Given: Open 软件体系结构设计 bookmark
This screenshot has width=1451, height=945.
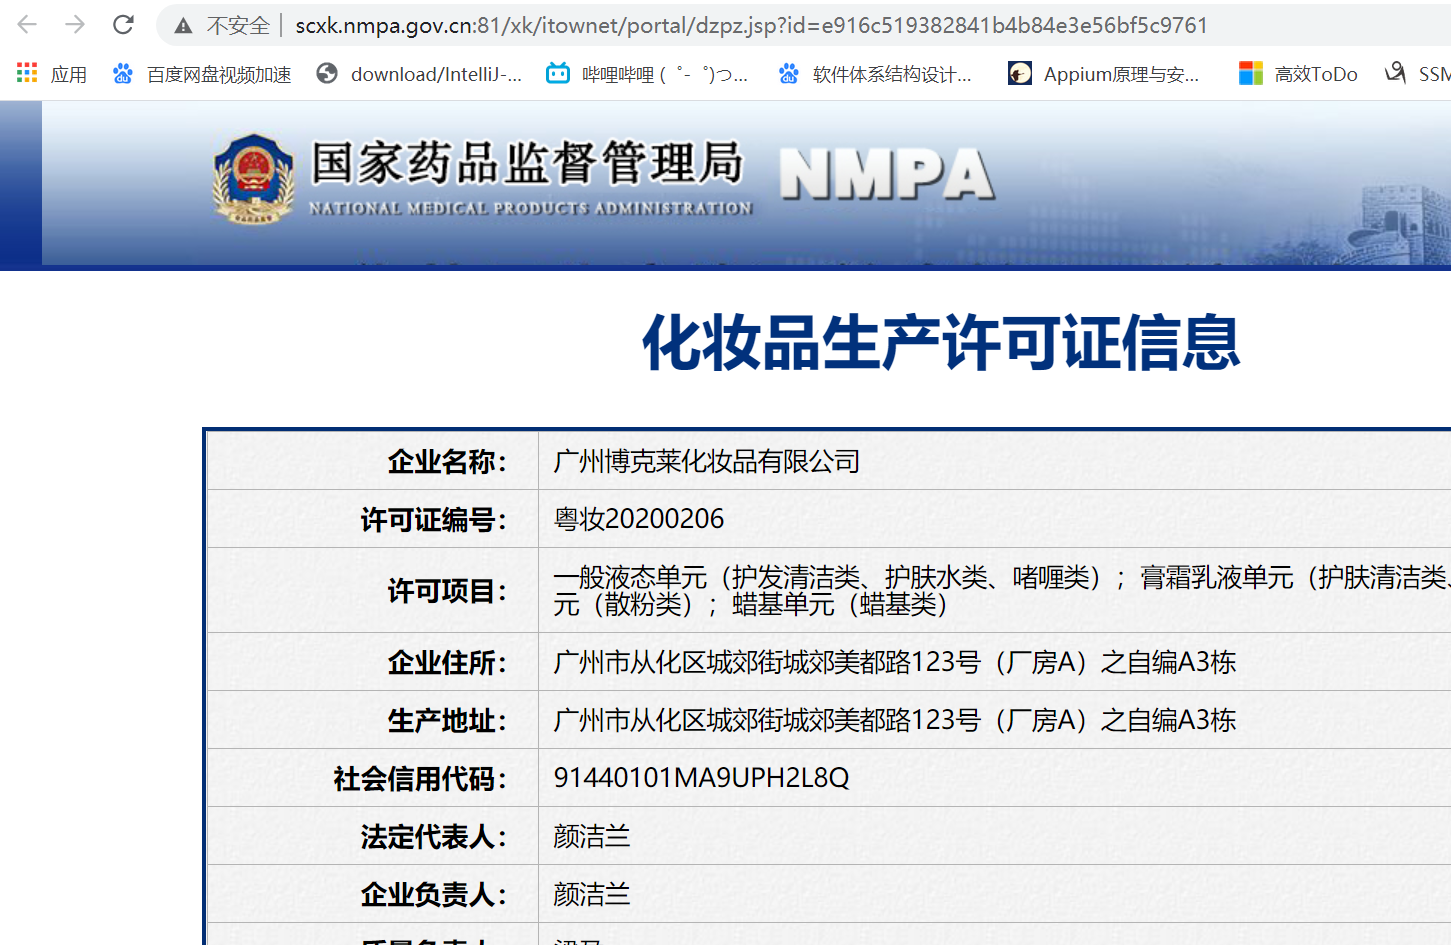Looking at the screenshot, I should [875, 74].
